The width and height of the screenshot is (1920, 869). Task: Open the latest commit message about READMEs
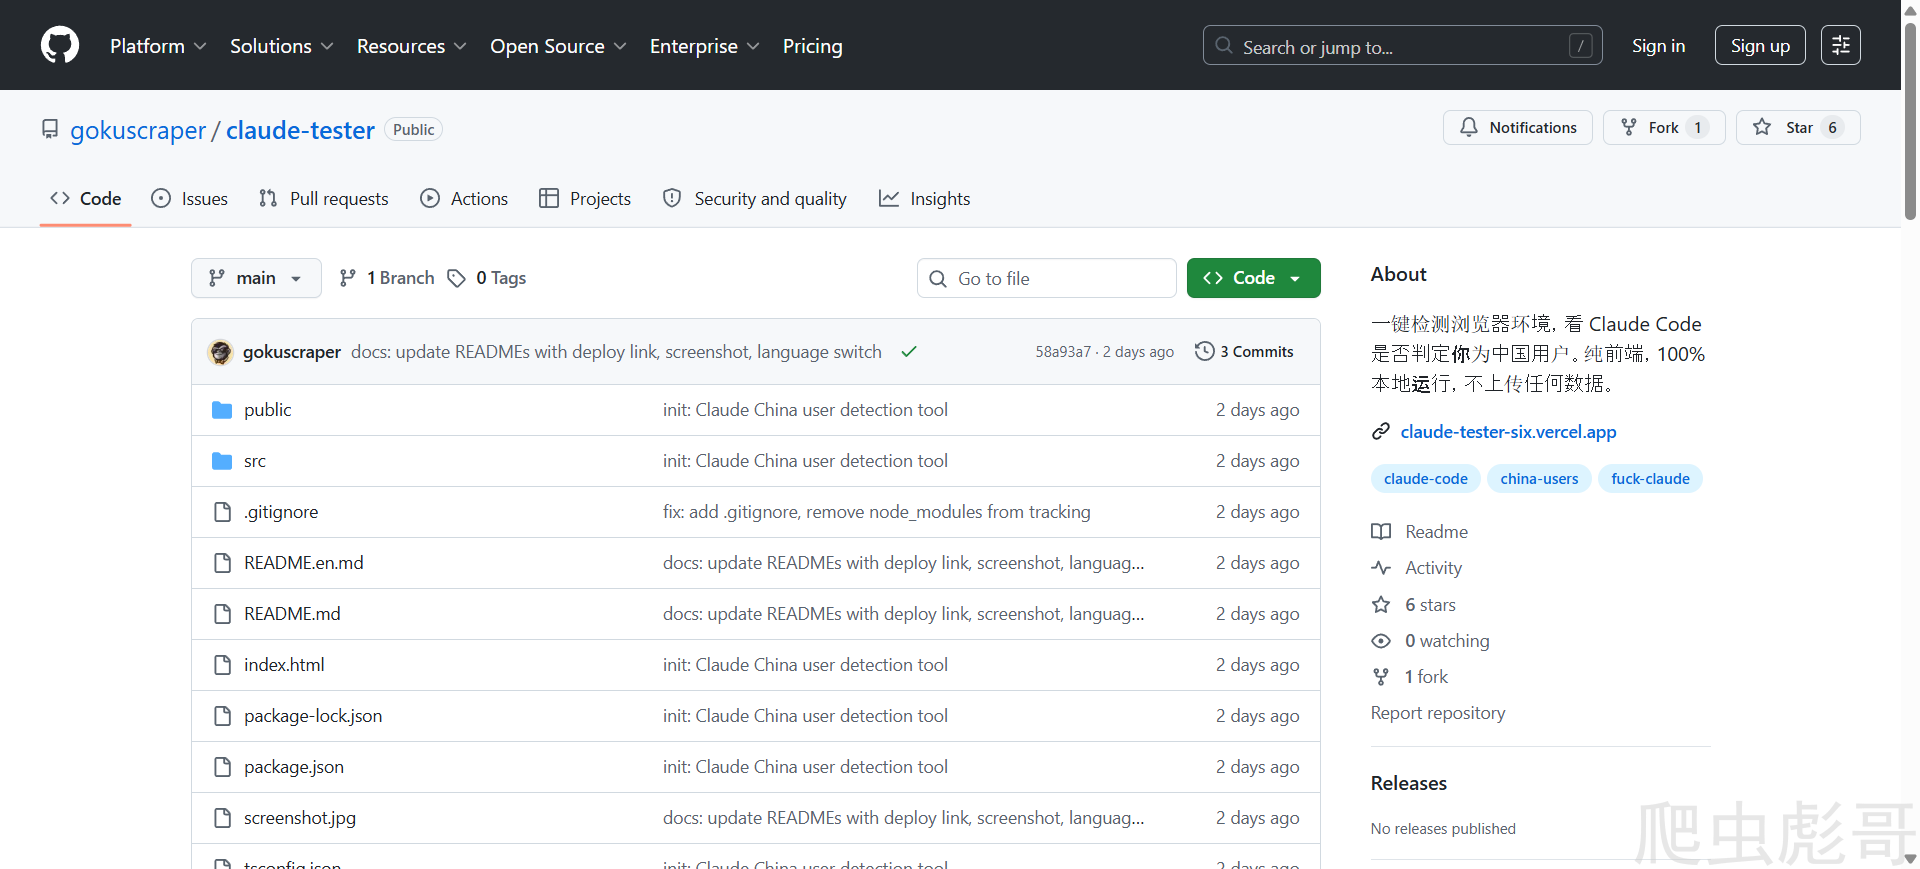pos(616,352)
